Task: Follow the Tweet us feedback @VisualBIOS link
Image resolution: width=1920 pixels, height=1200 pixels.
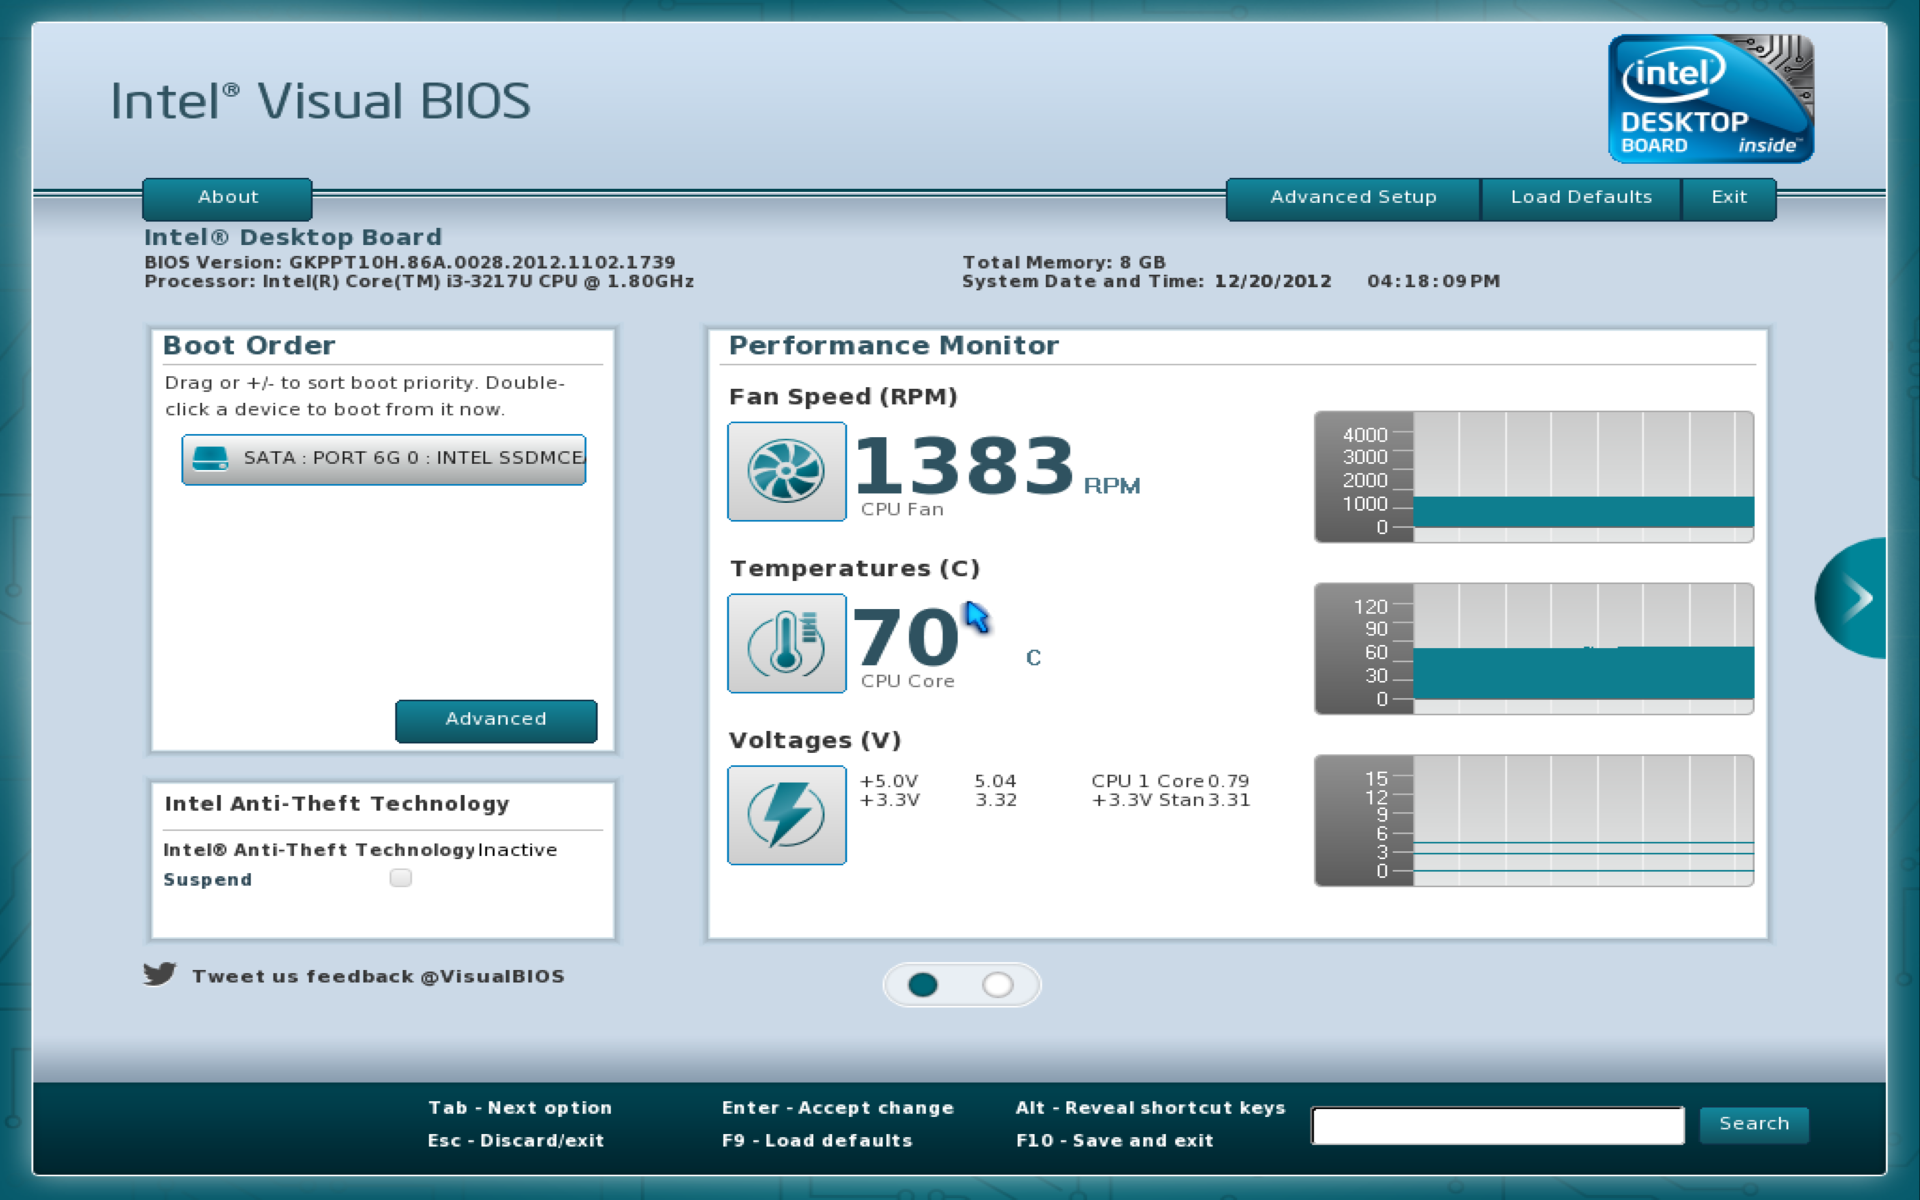Action: (378, 976)
